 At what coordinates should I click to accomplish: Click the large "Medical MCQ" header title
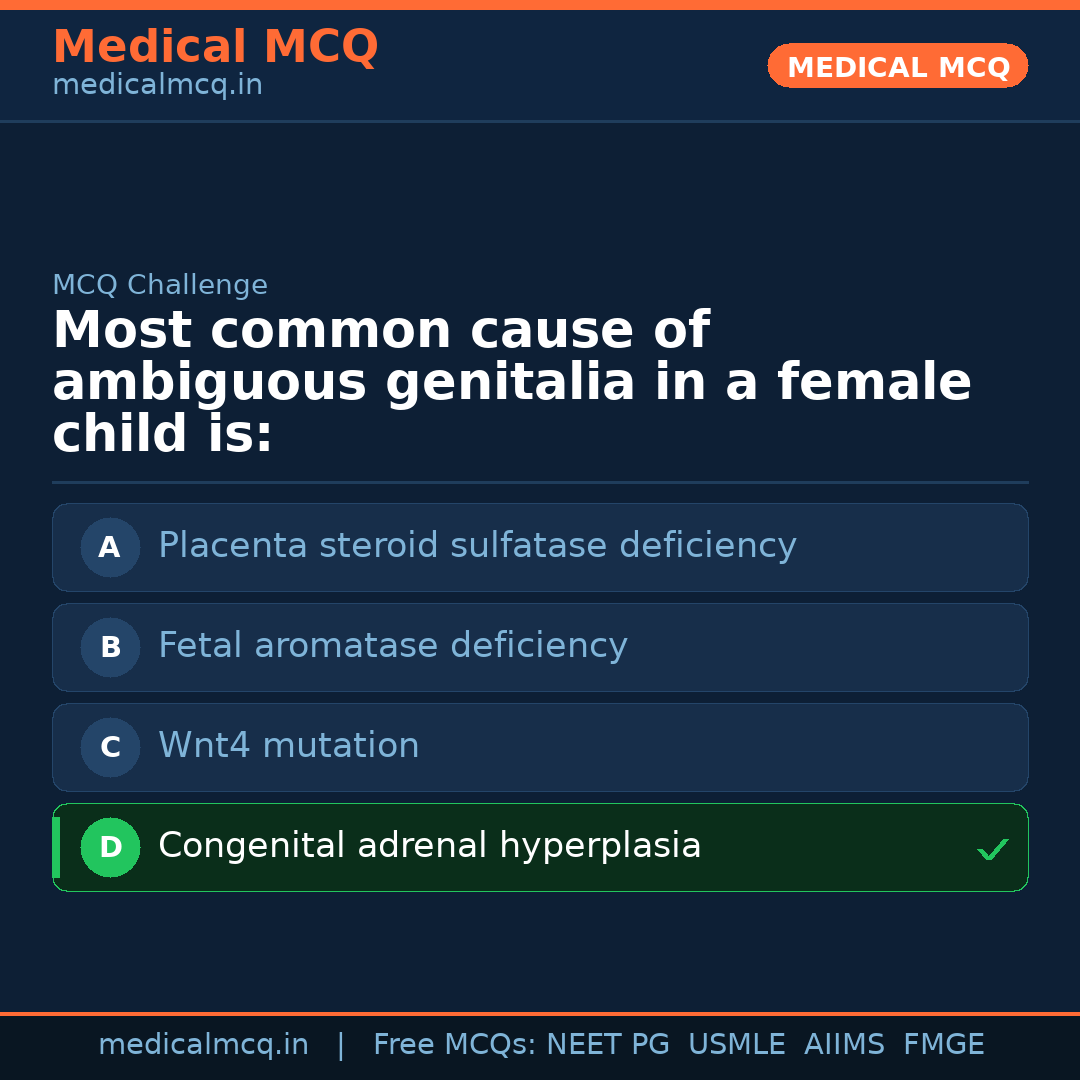(215, 47)
